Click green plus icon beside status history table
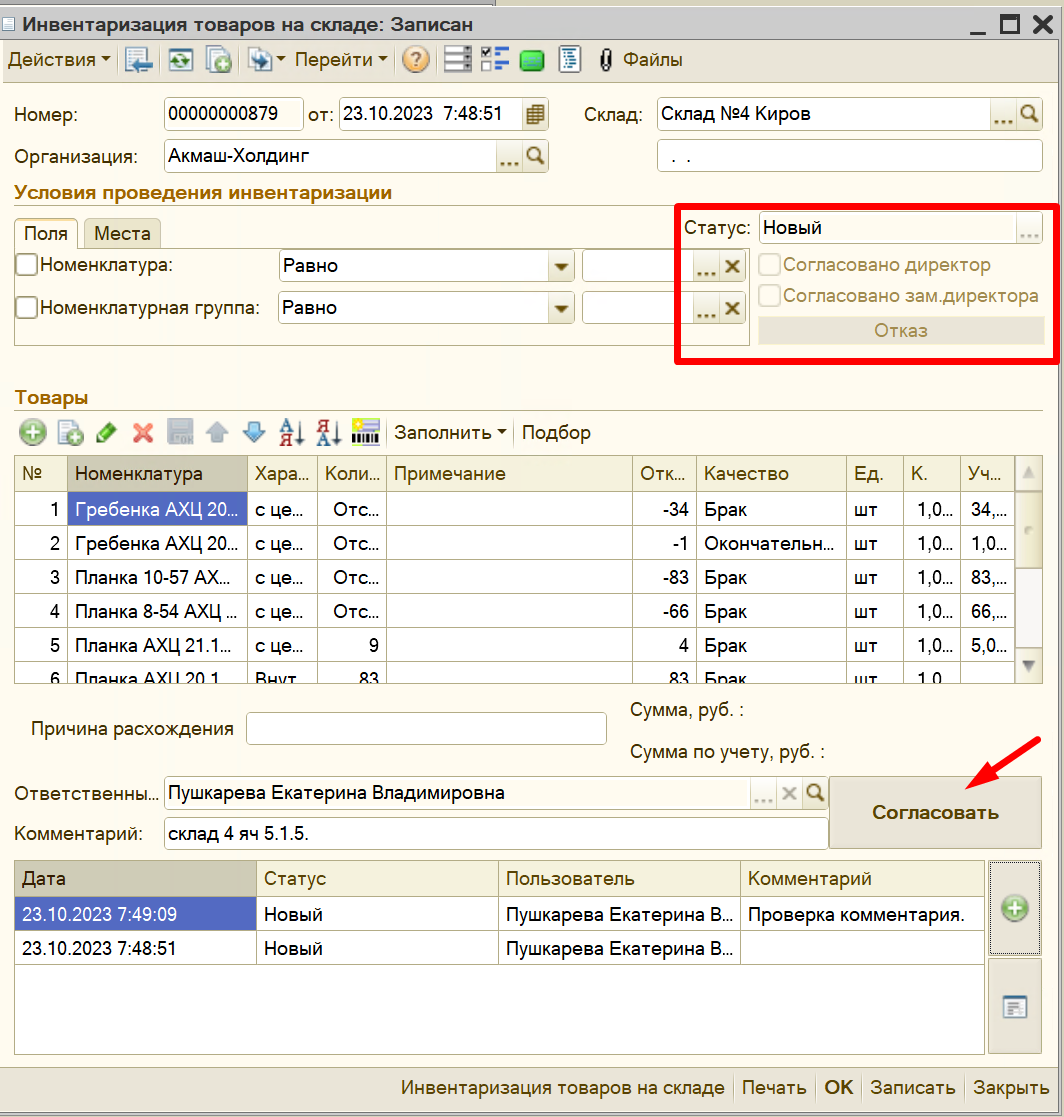This screenshot has height=1117, width=1064. 1014,908
